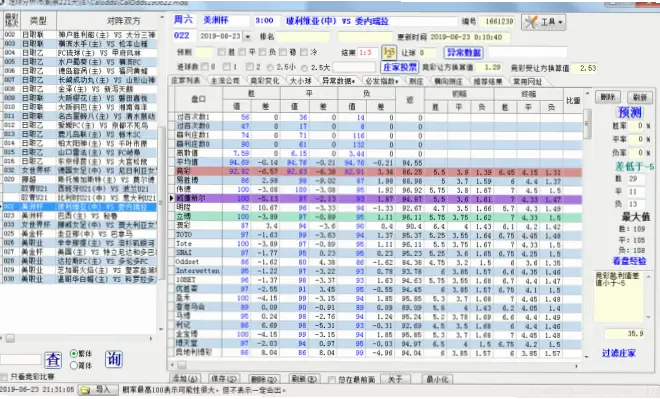Check the 负 prediction checkbox
660x399 pixels.
click(262, 52)
